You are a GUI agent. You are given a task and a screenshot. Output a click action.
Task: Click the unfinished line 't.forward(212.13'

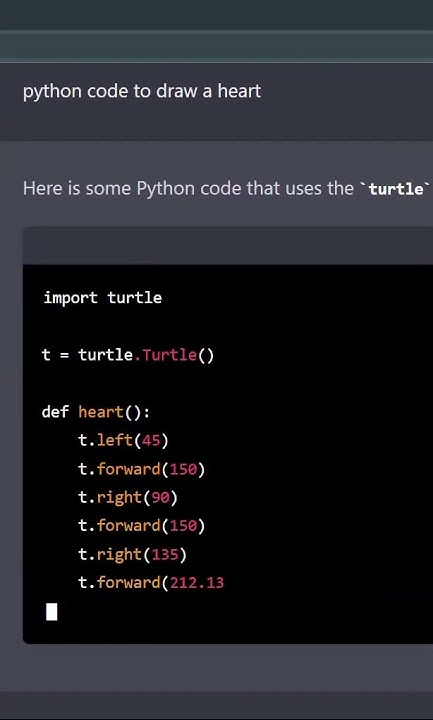pos(151,583)
